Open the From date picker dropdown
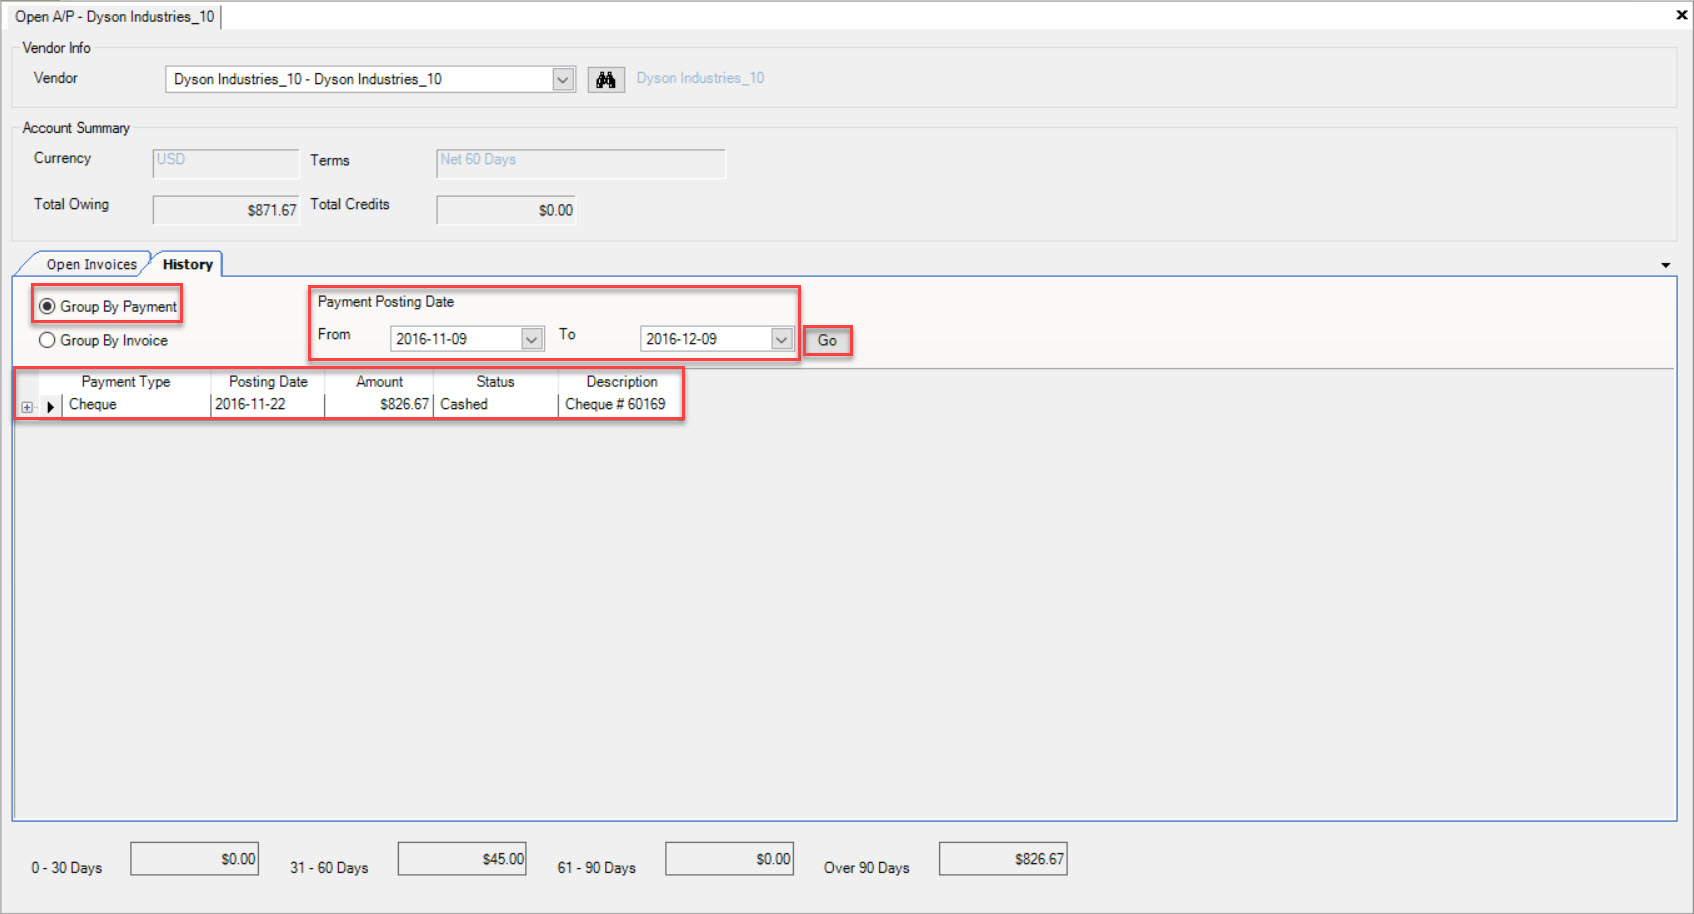Viewport: 1694px width, 914px height. pyautogui.click(x=532, y=339)
